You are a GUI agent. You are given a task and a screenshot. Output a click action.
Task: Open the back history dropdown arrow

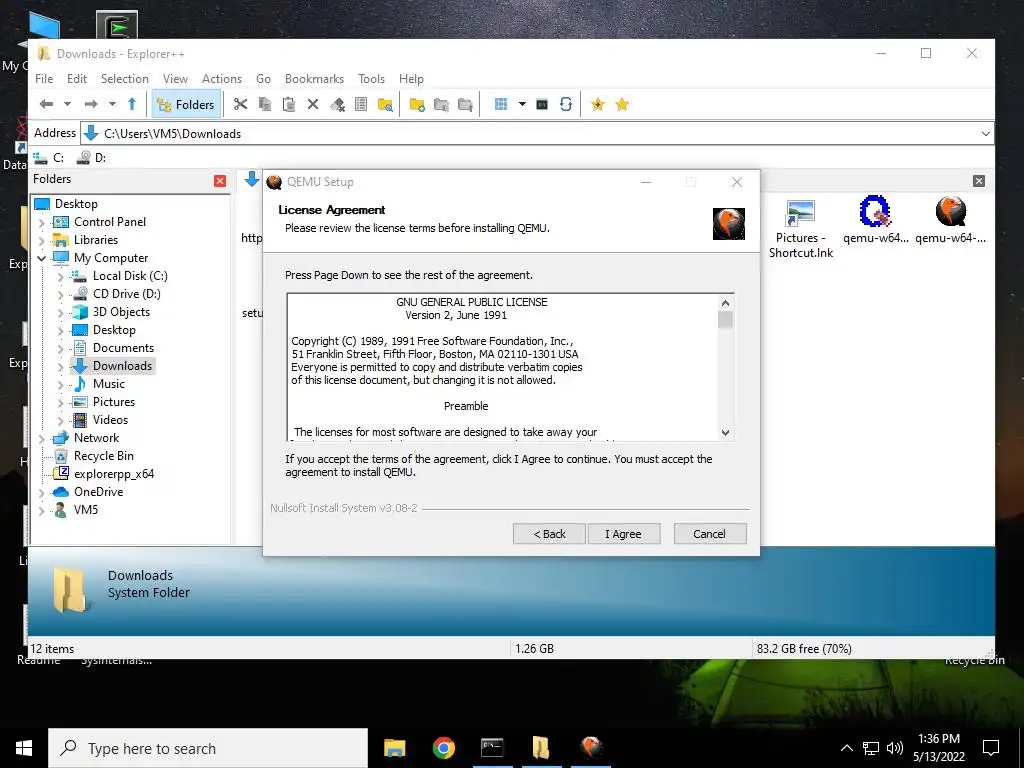point(67,104)
